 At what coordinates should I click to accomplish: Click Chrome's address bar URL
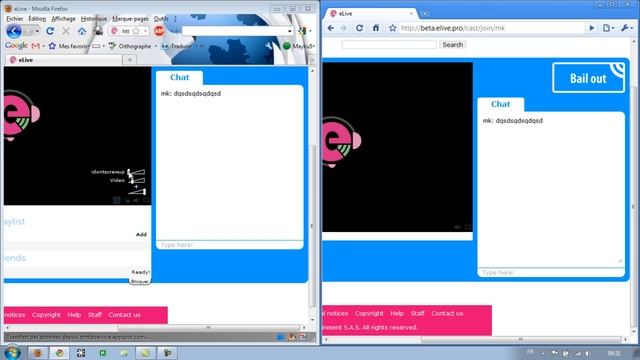(x=453, y=28)
